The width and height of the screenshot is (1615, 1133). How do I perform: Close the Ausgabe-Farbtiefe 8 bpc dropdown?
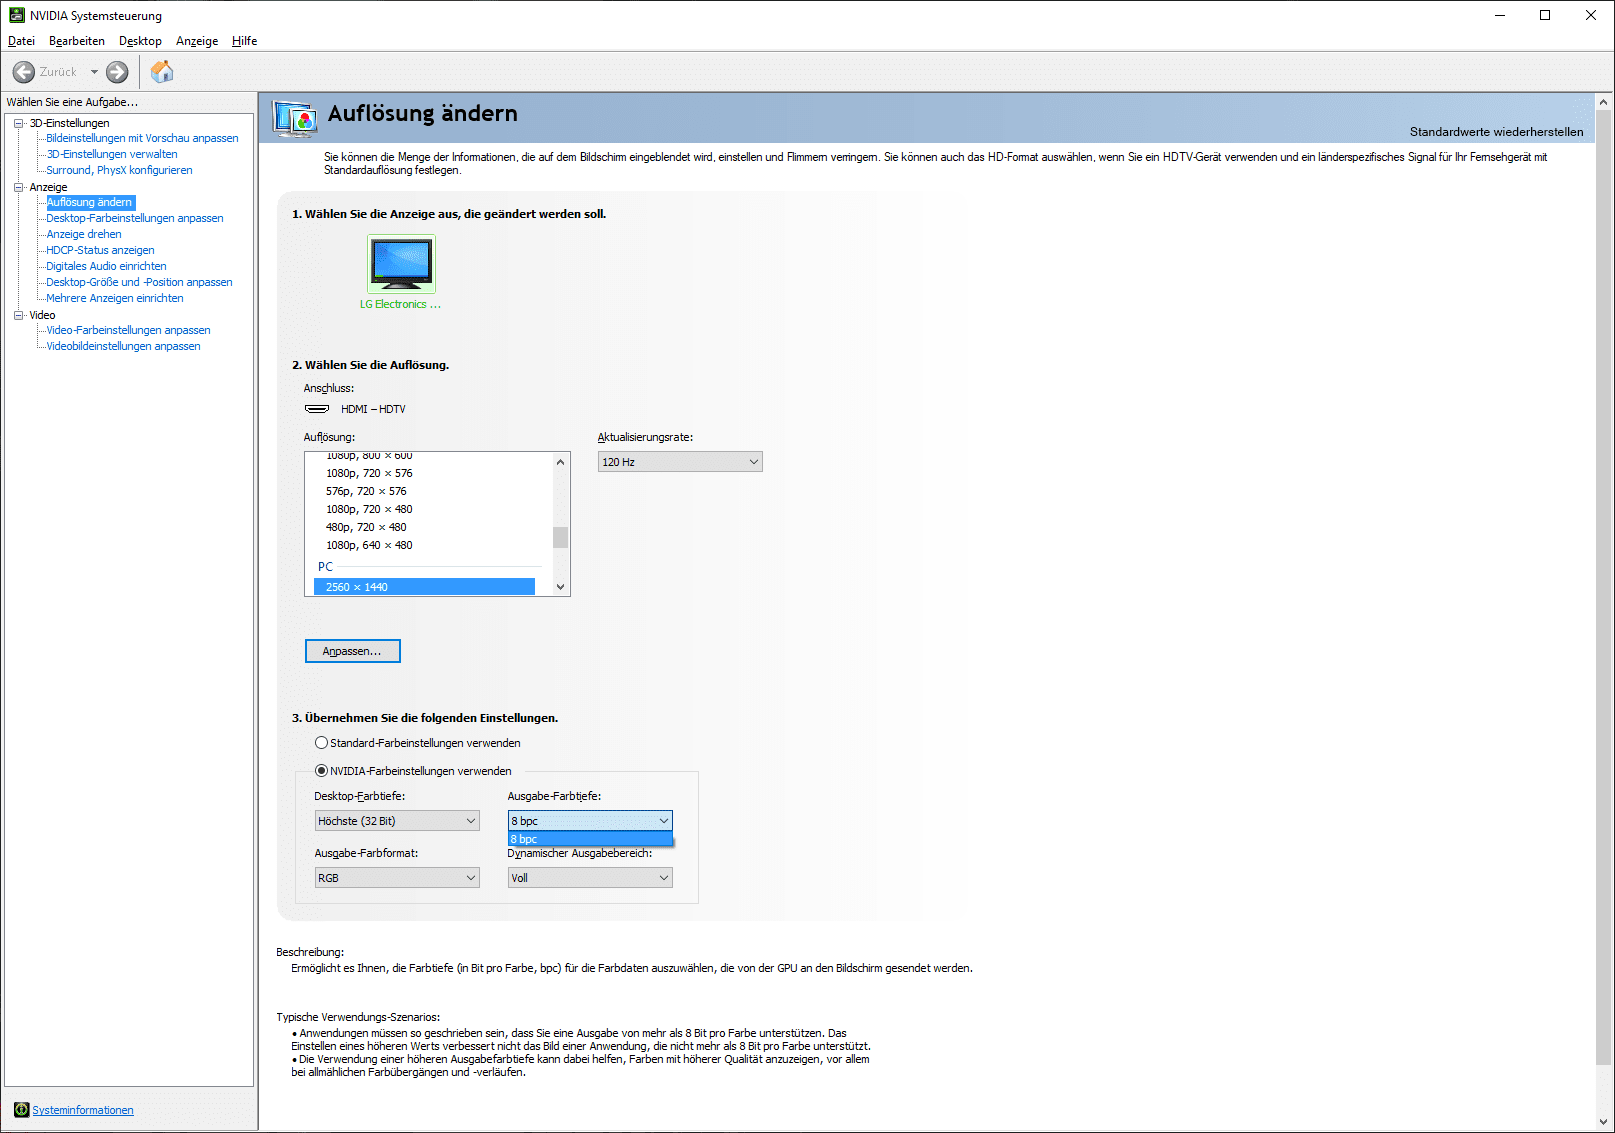590,821
